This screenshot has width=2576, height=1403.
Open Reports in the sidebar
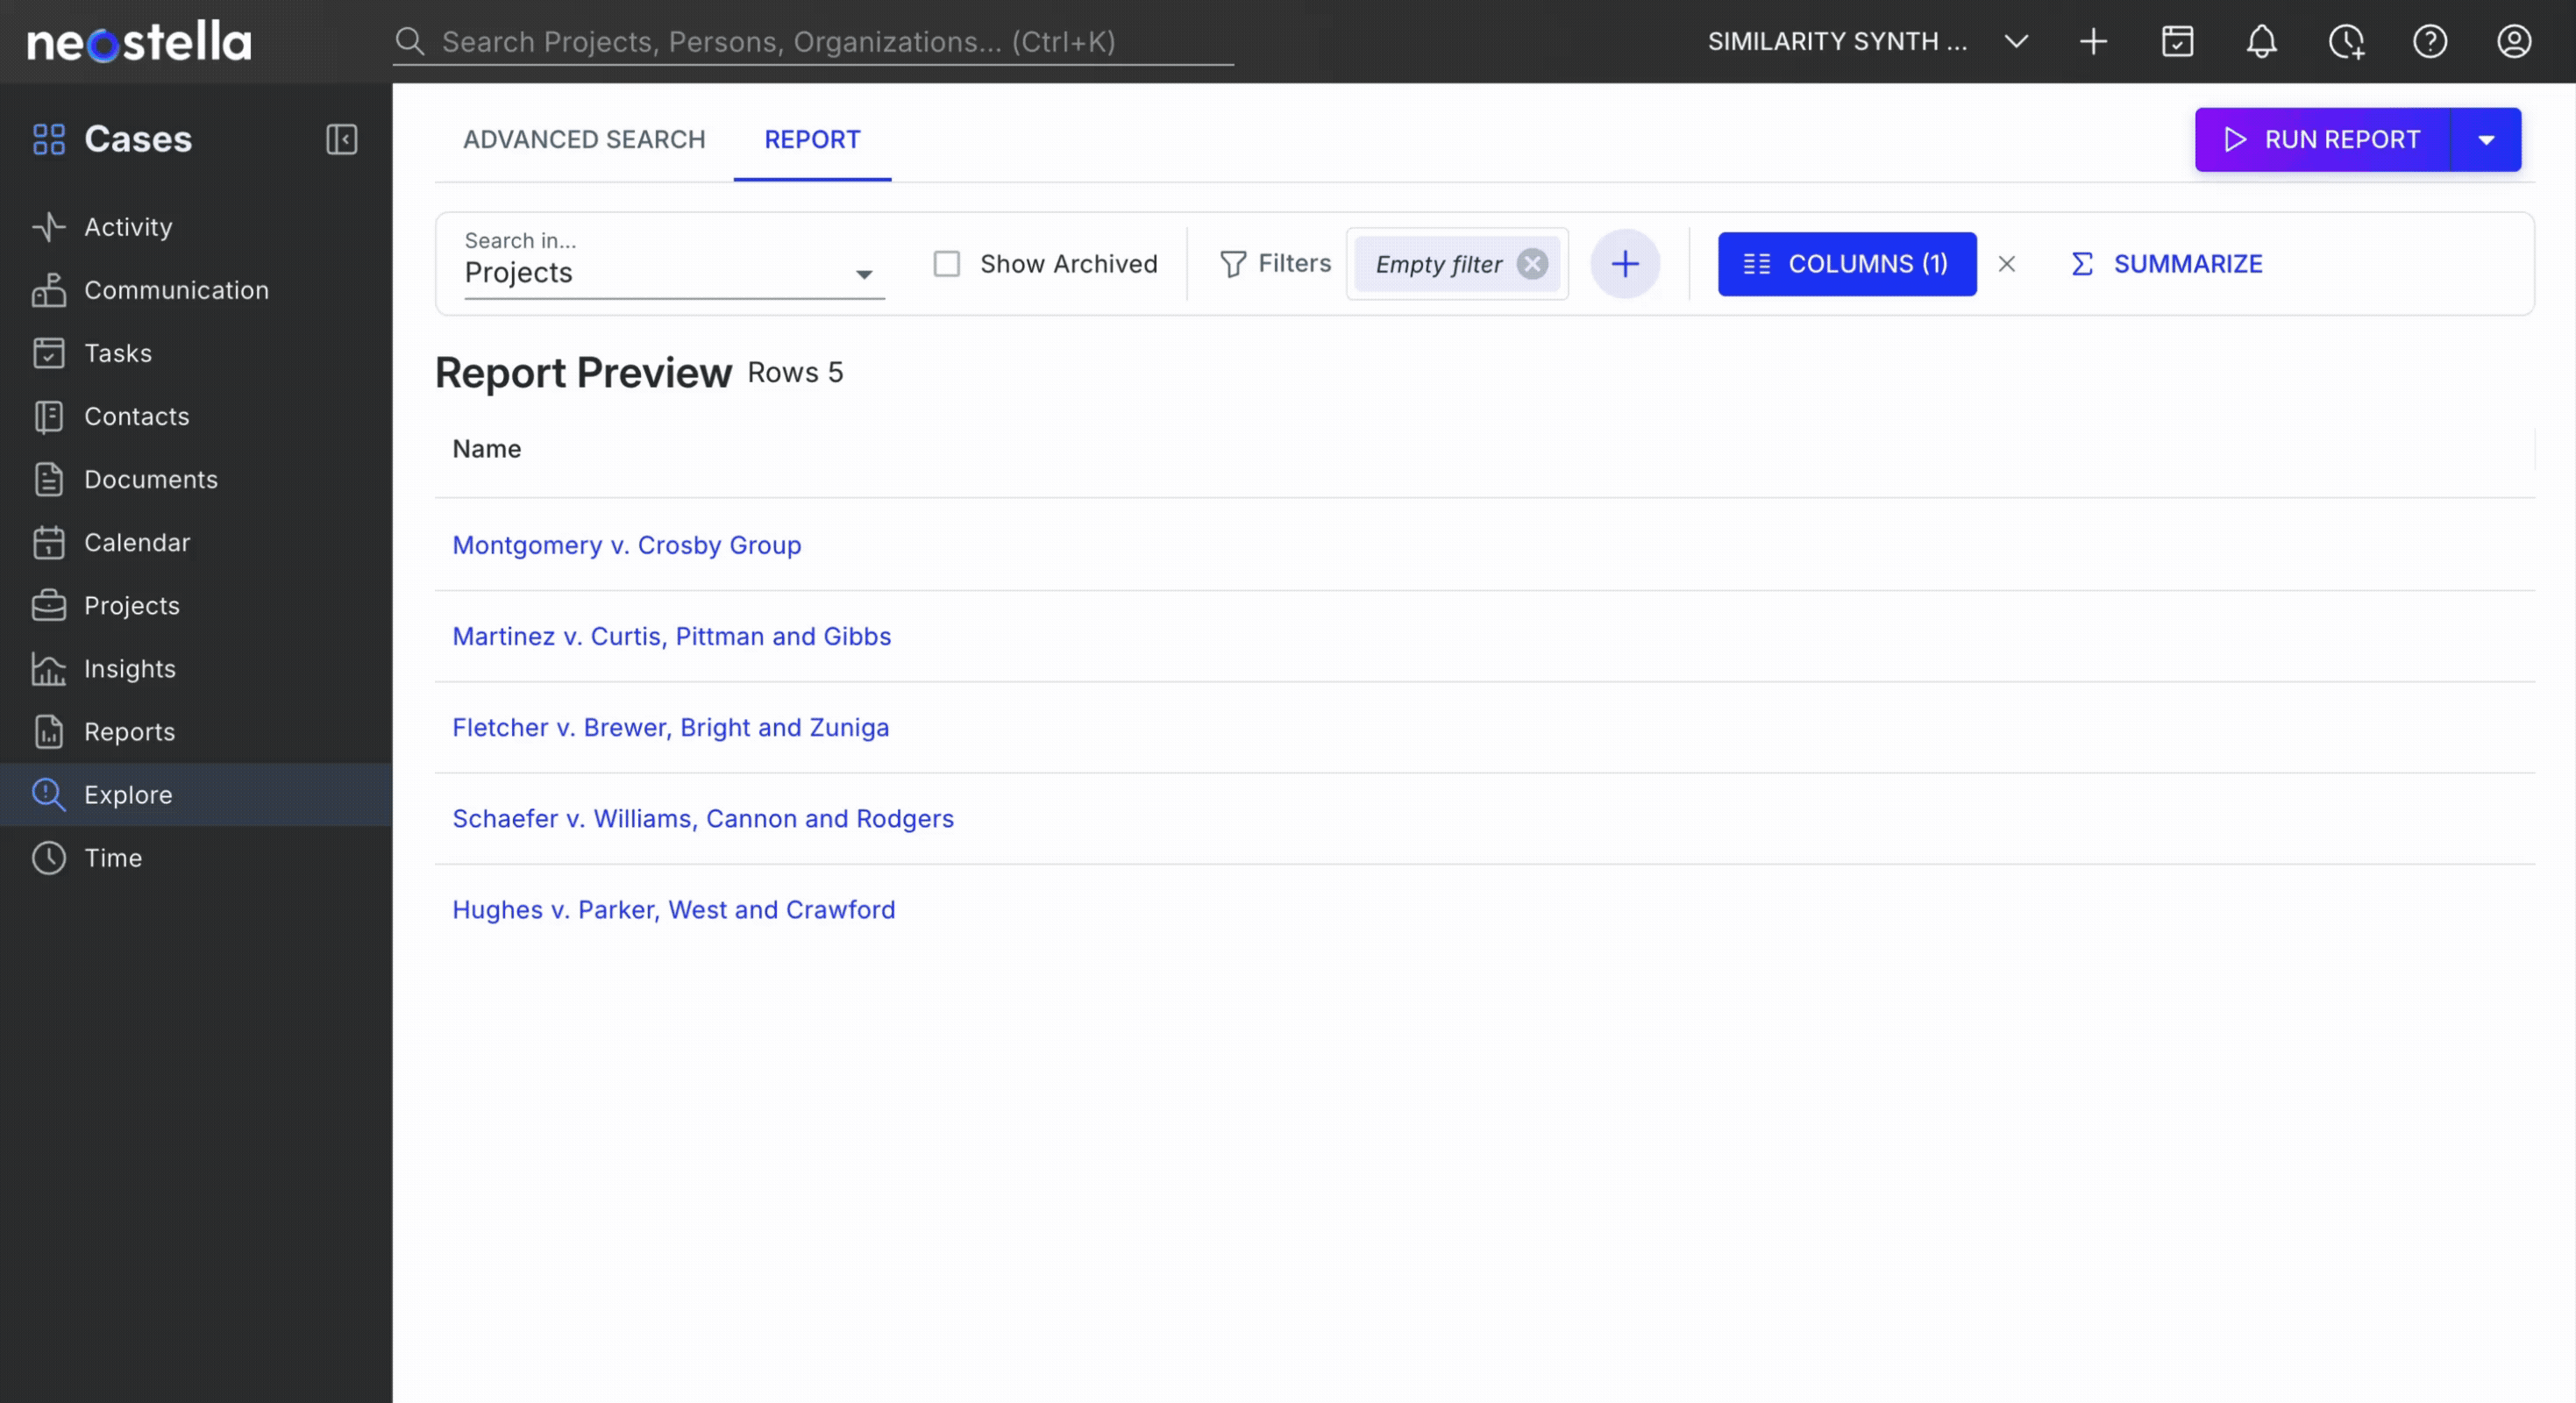(x=196, y=731)
